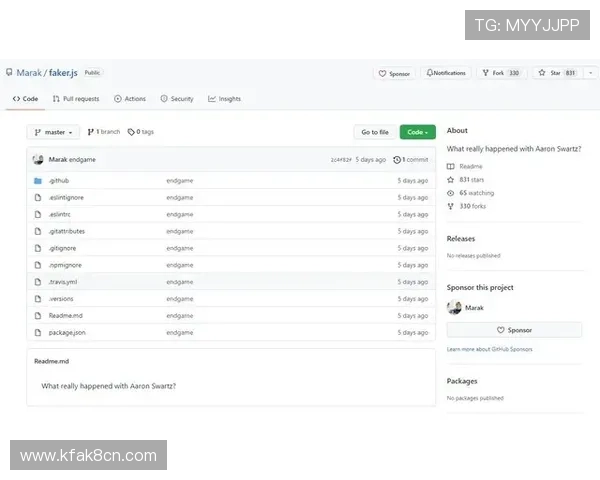Screen dimensions: 600x480
Task: Open the .versions file
Action: coord(61,299)
